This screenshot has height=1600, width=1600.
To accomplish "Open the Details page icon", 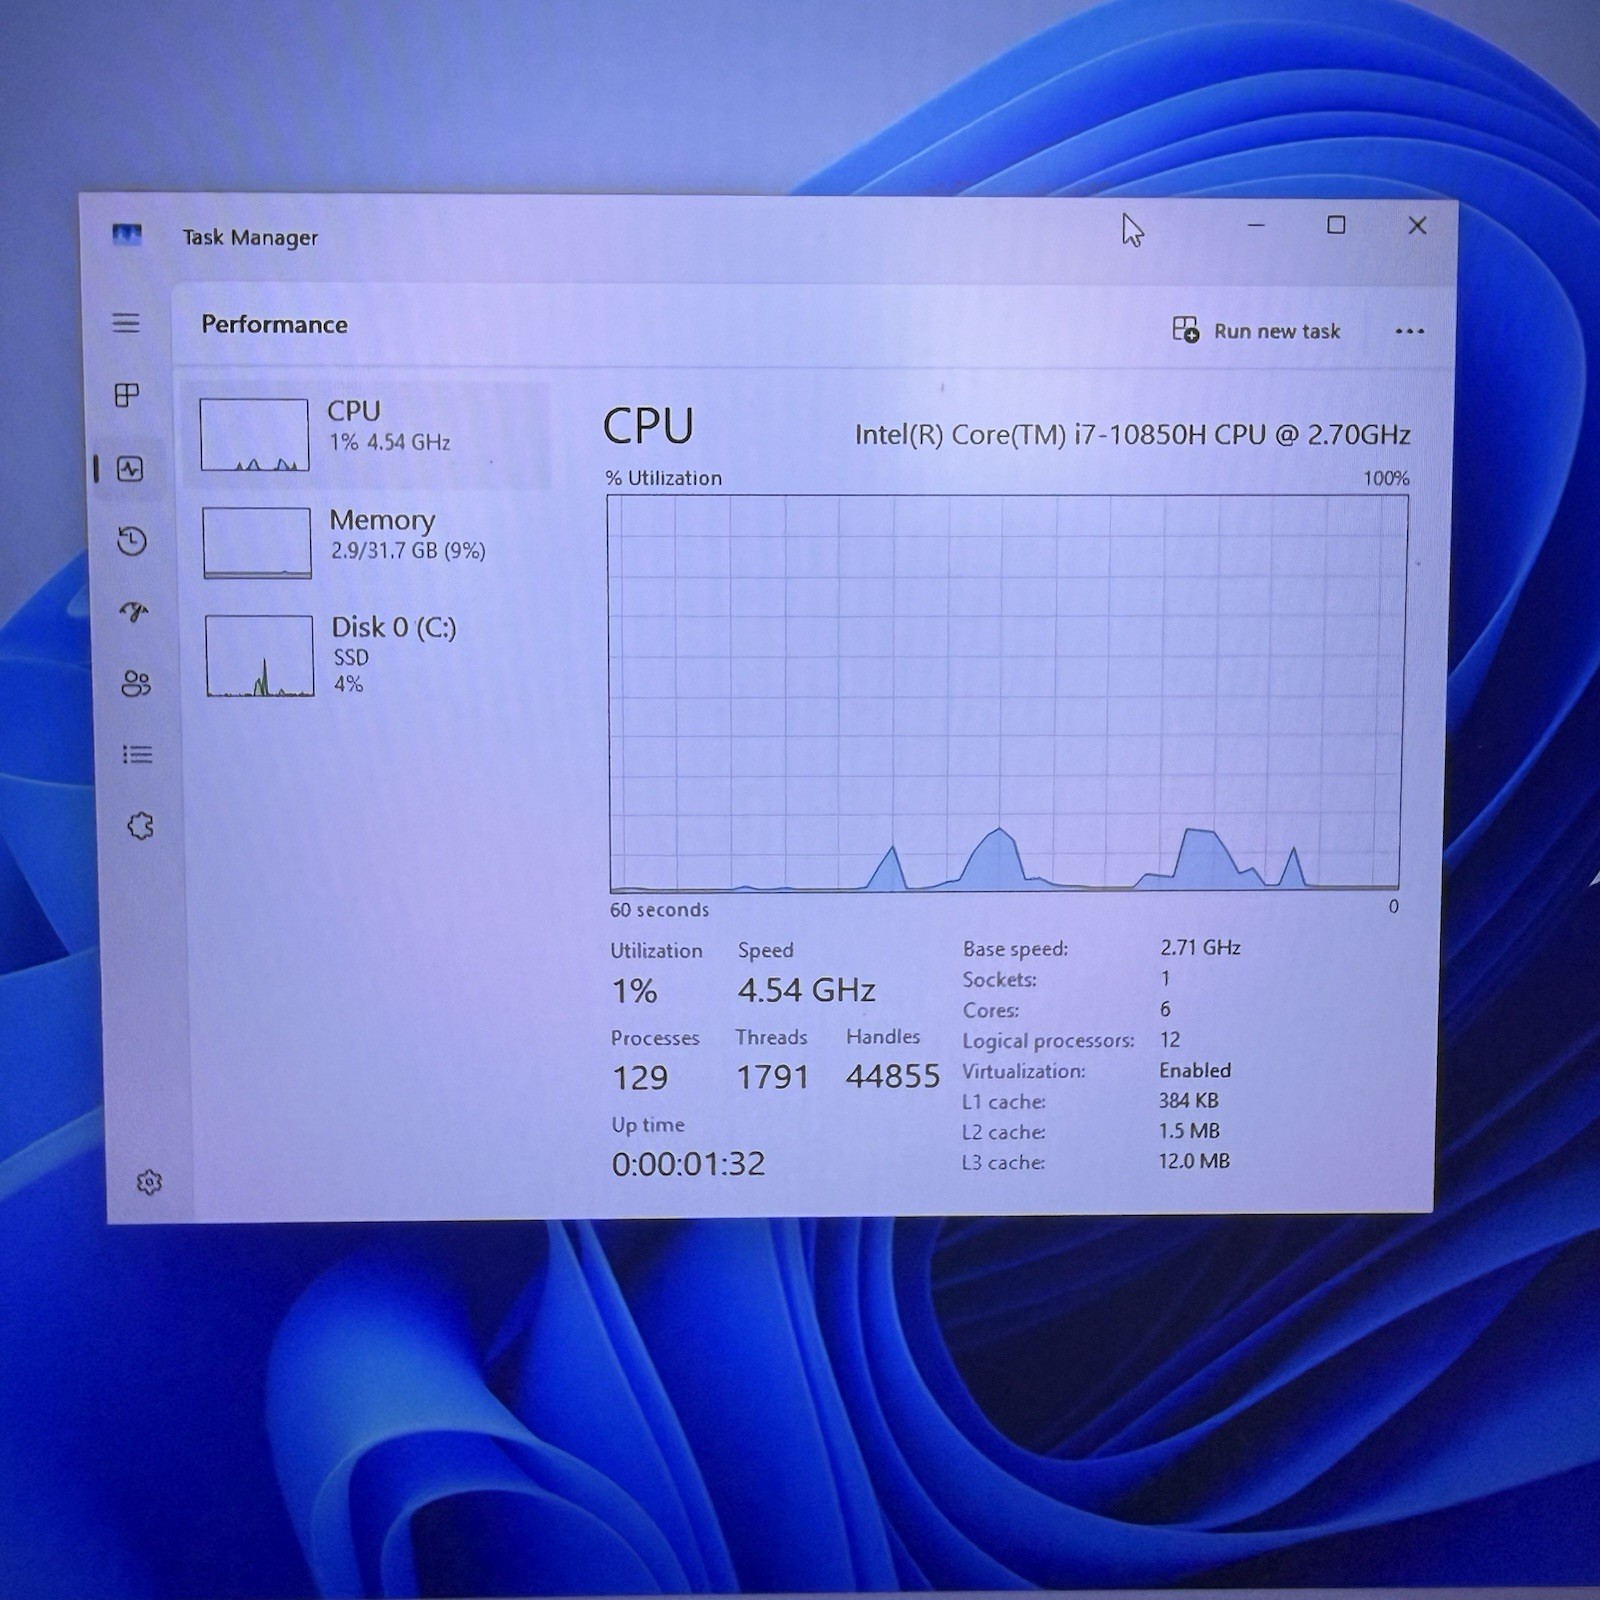I will [138, 754].
